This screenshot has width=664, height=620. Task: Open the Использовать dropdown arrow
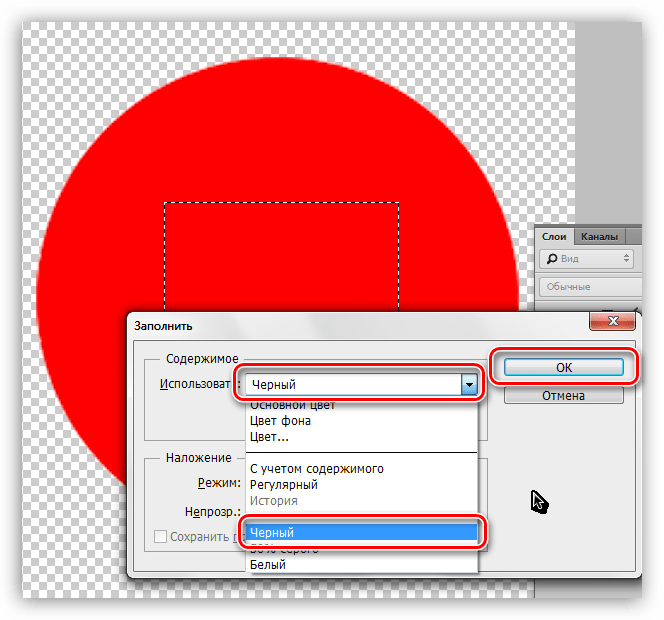tap(469, 385)
